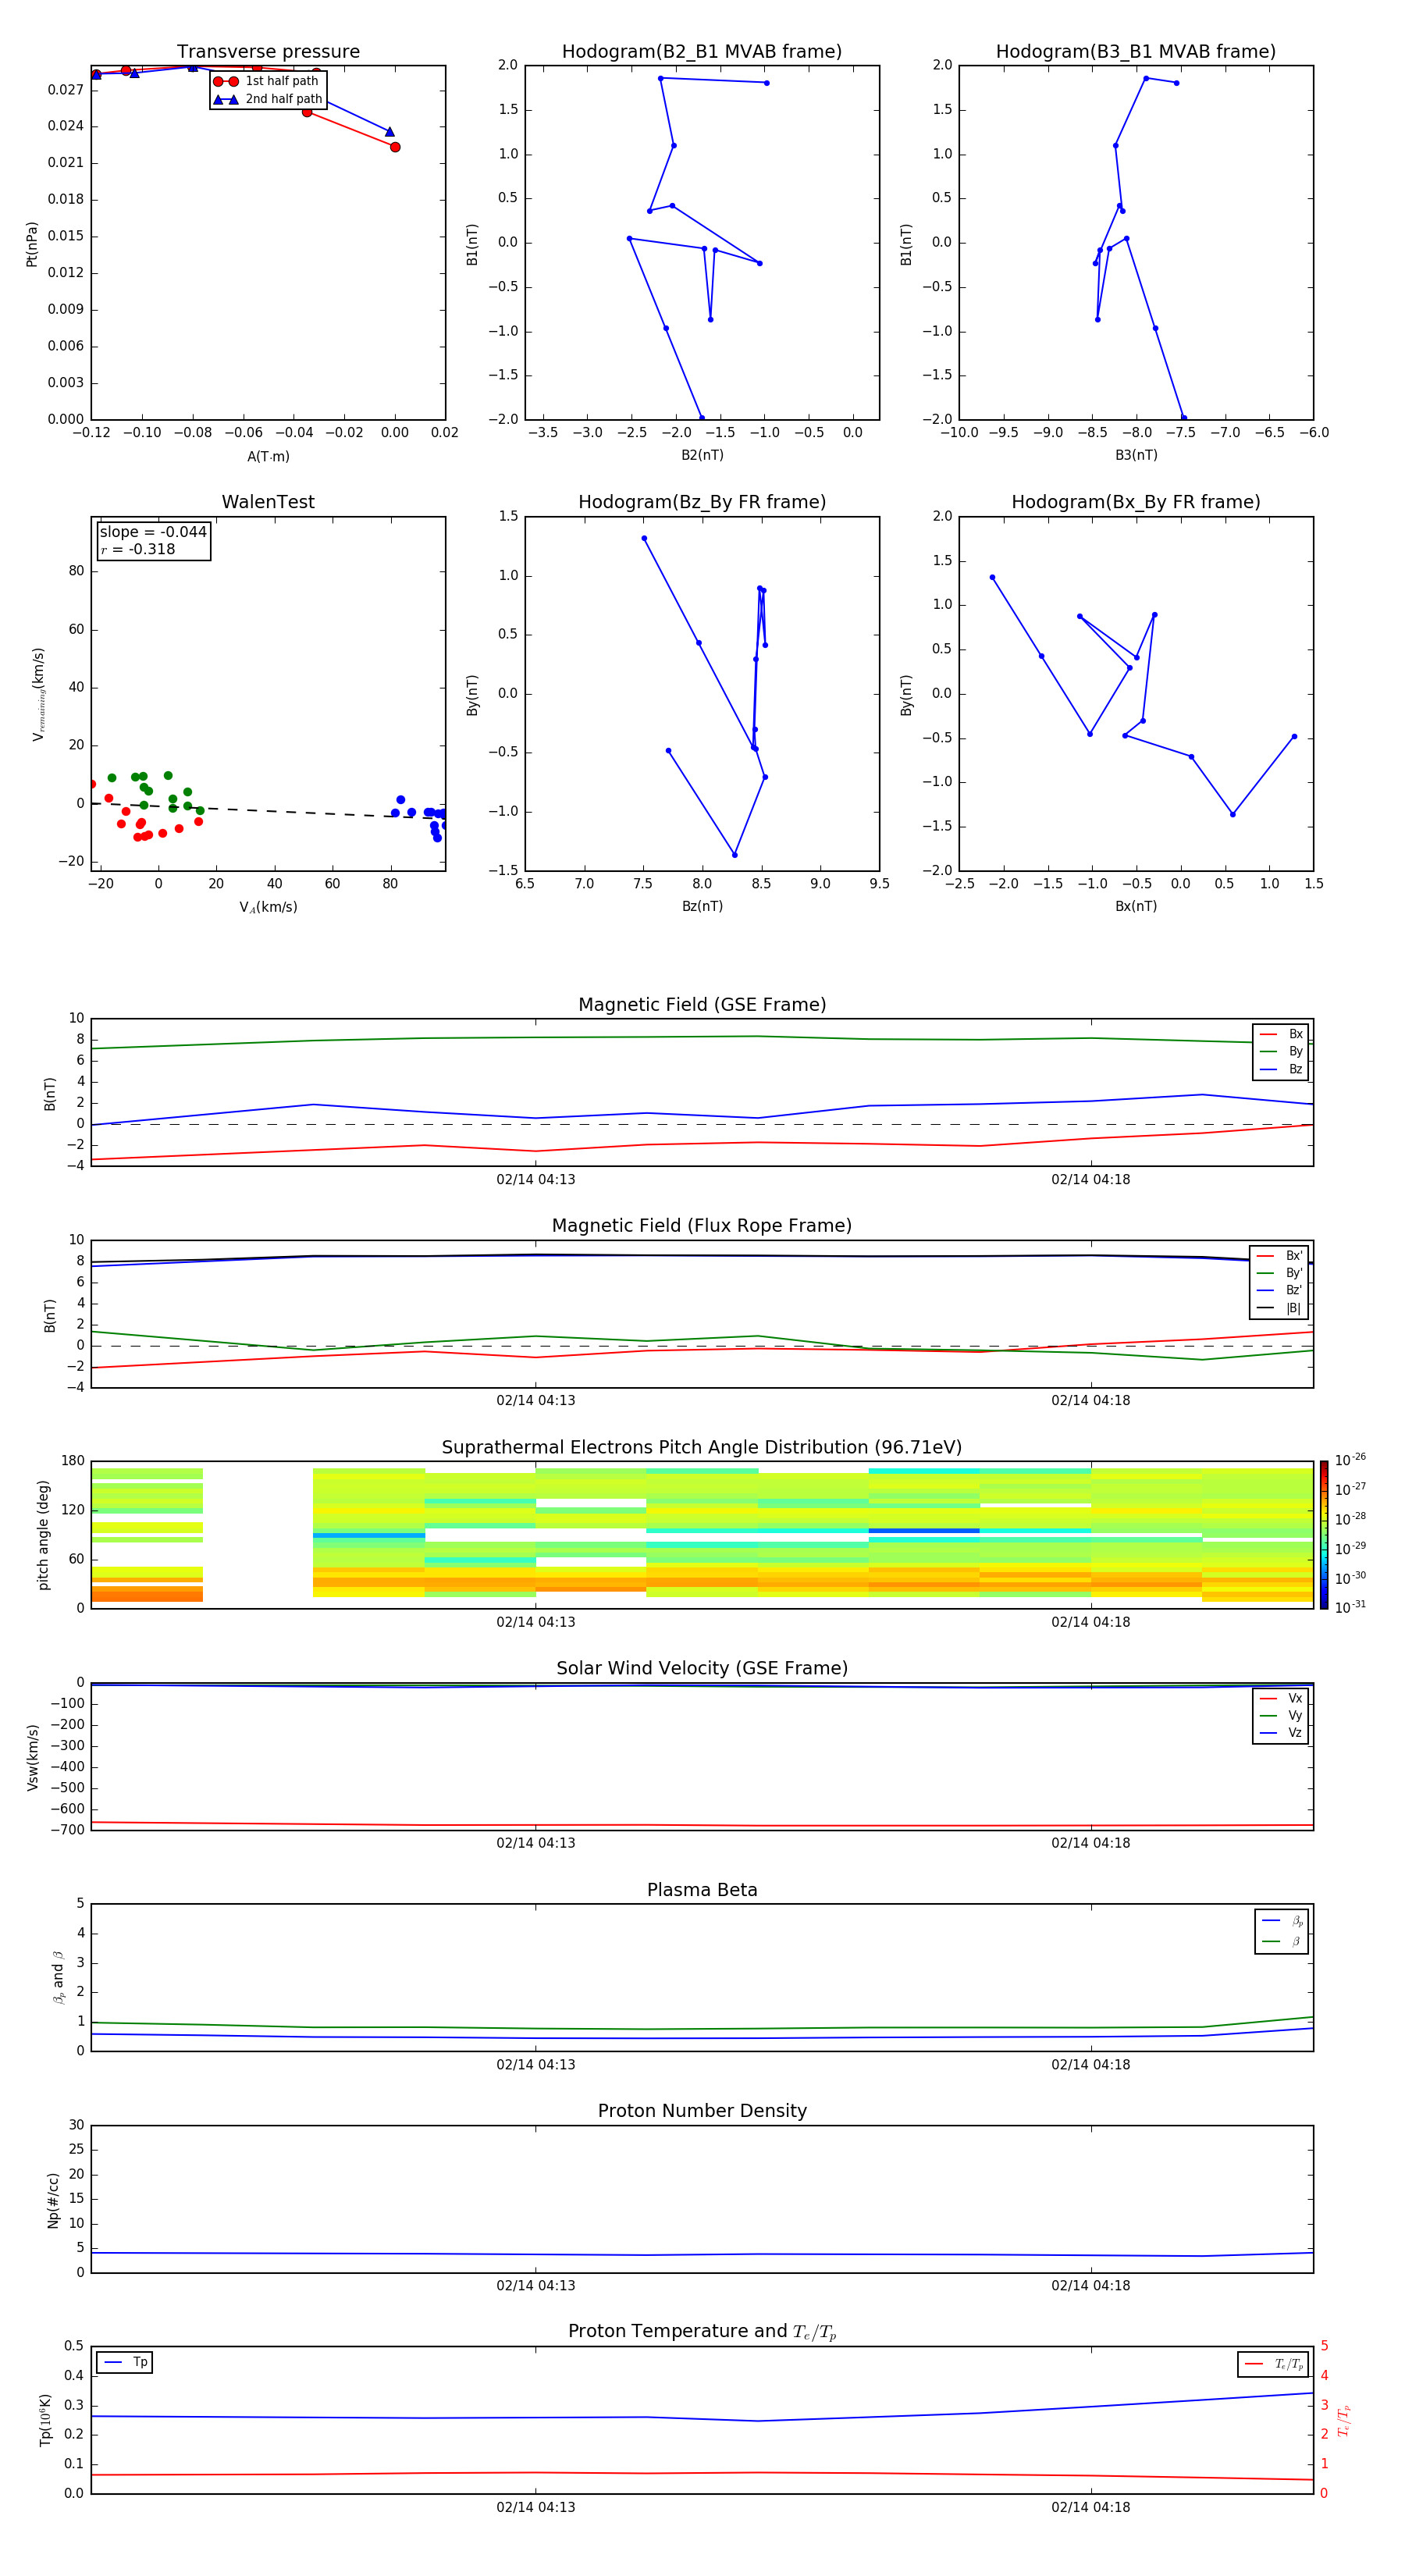The image size is (1405, 2576).
Task: Click the "Np(#/cc)" y-axis label
Action: coord(52,2200)
